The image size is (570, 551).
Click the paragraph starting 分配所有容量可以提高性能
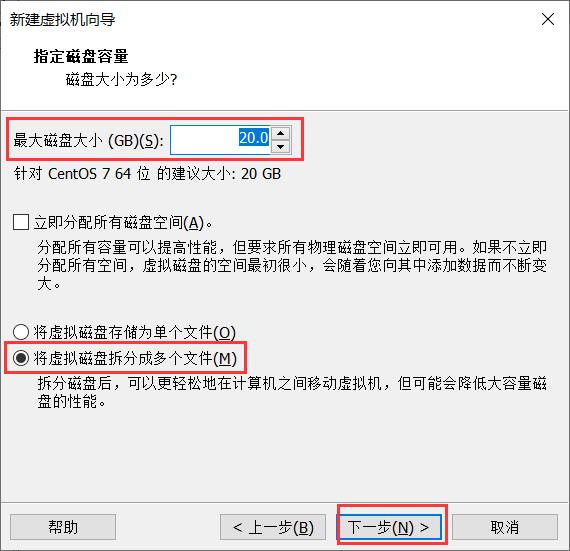point(292,265)
